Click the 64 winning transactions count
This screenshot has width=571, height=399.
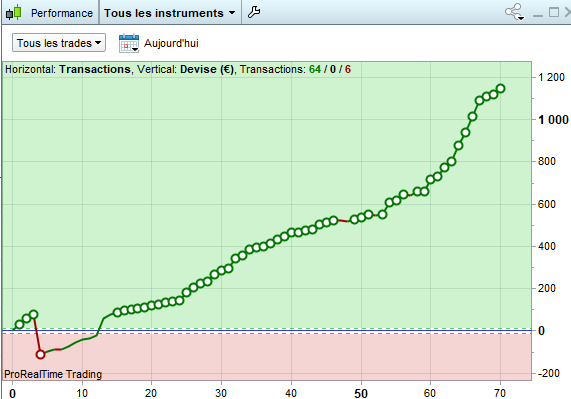click(315, 69)
